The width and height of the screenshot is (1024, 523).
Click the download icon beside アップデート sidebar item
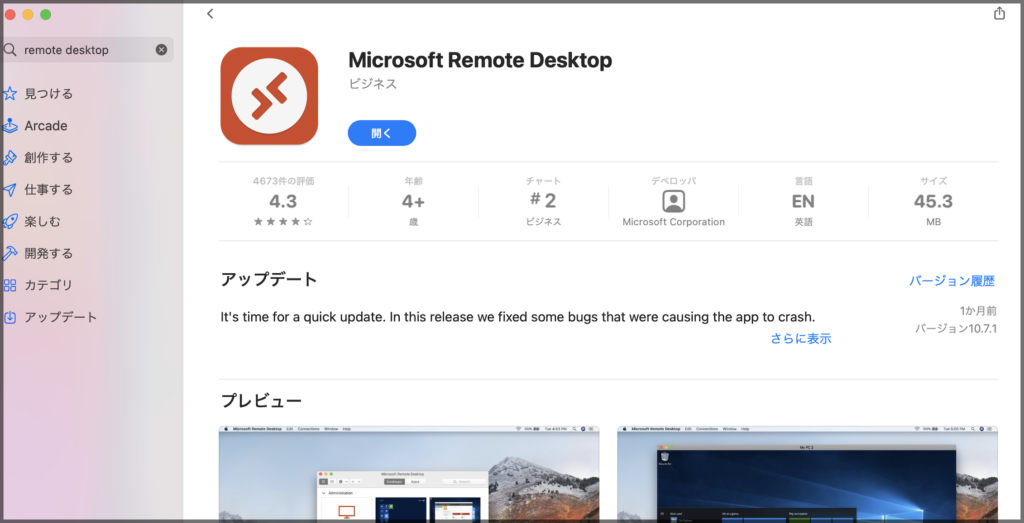click(x=10, y=317)
